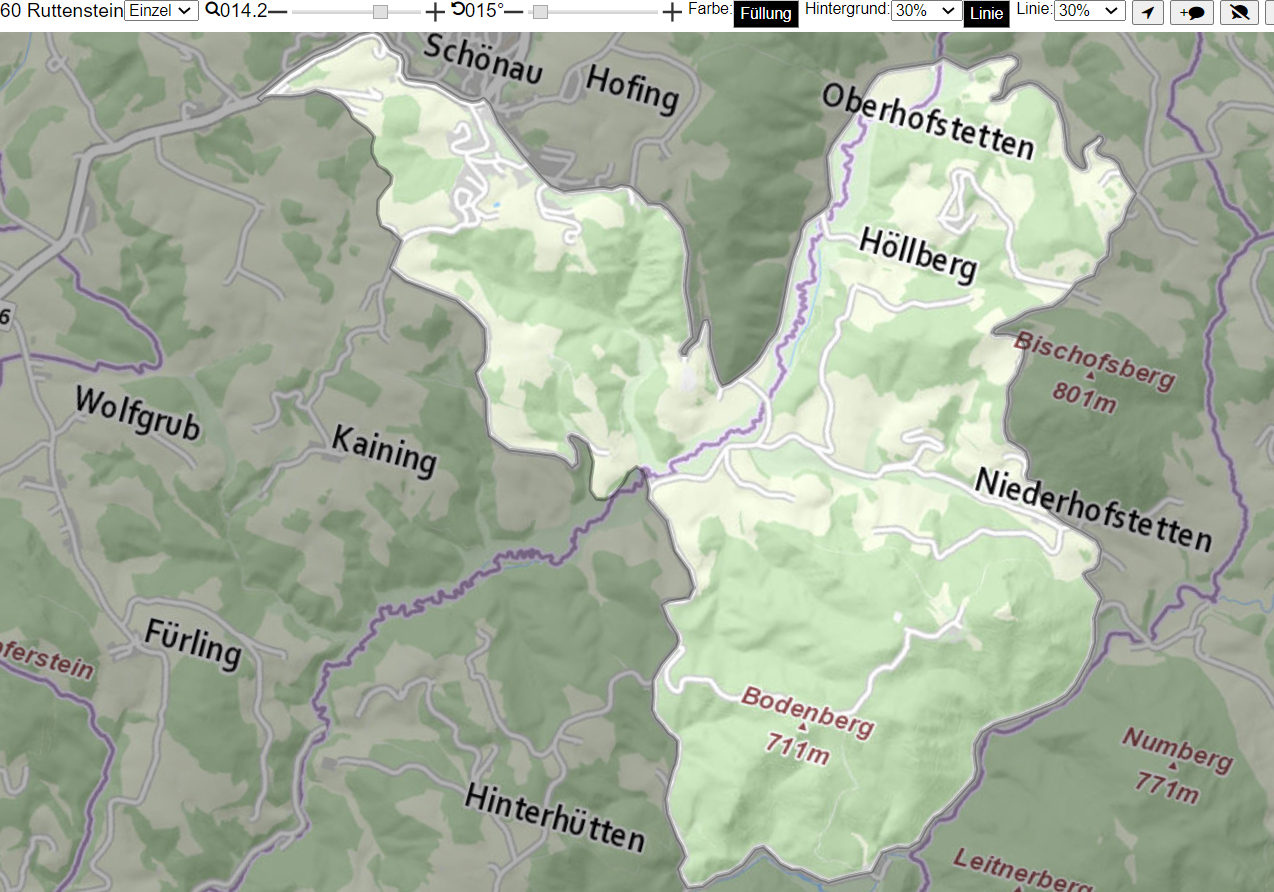Click the rotation minus icon
The width and height of the screenshot is (1274, 892).
click(514, 12)
